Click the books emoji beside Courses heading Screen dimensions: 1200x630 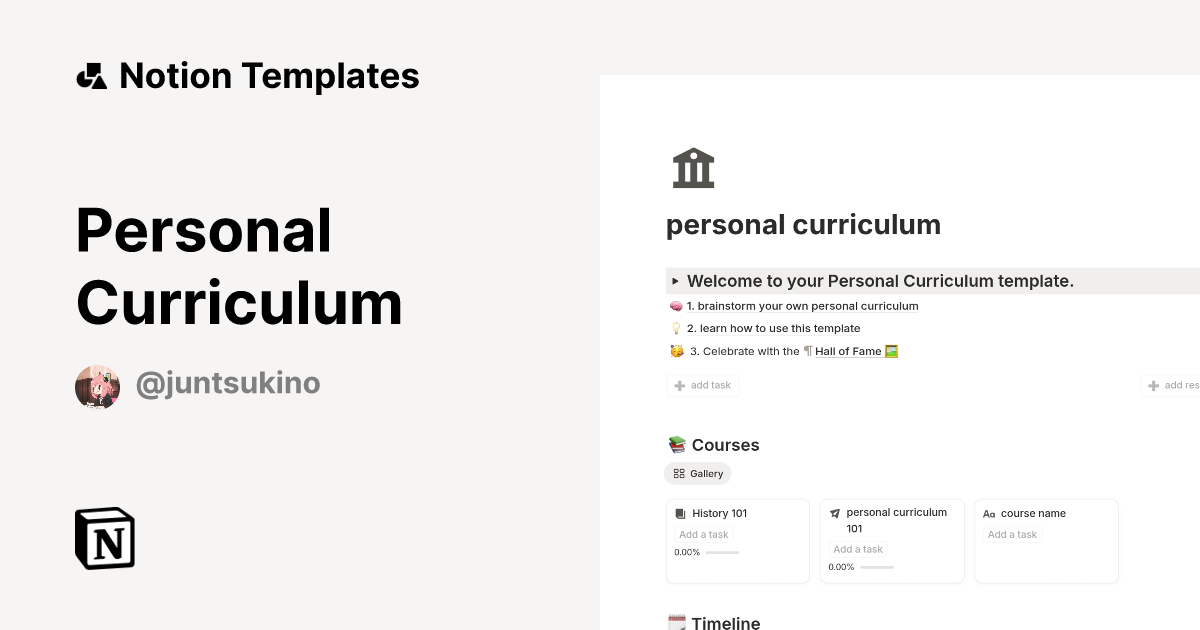click(677, 444)
